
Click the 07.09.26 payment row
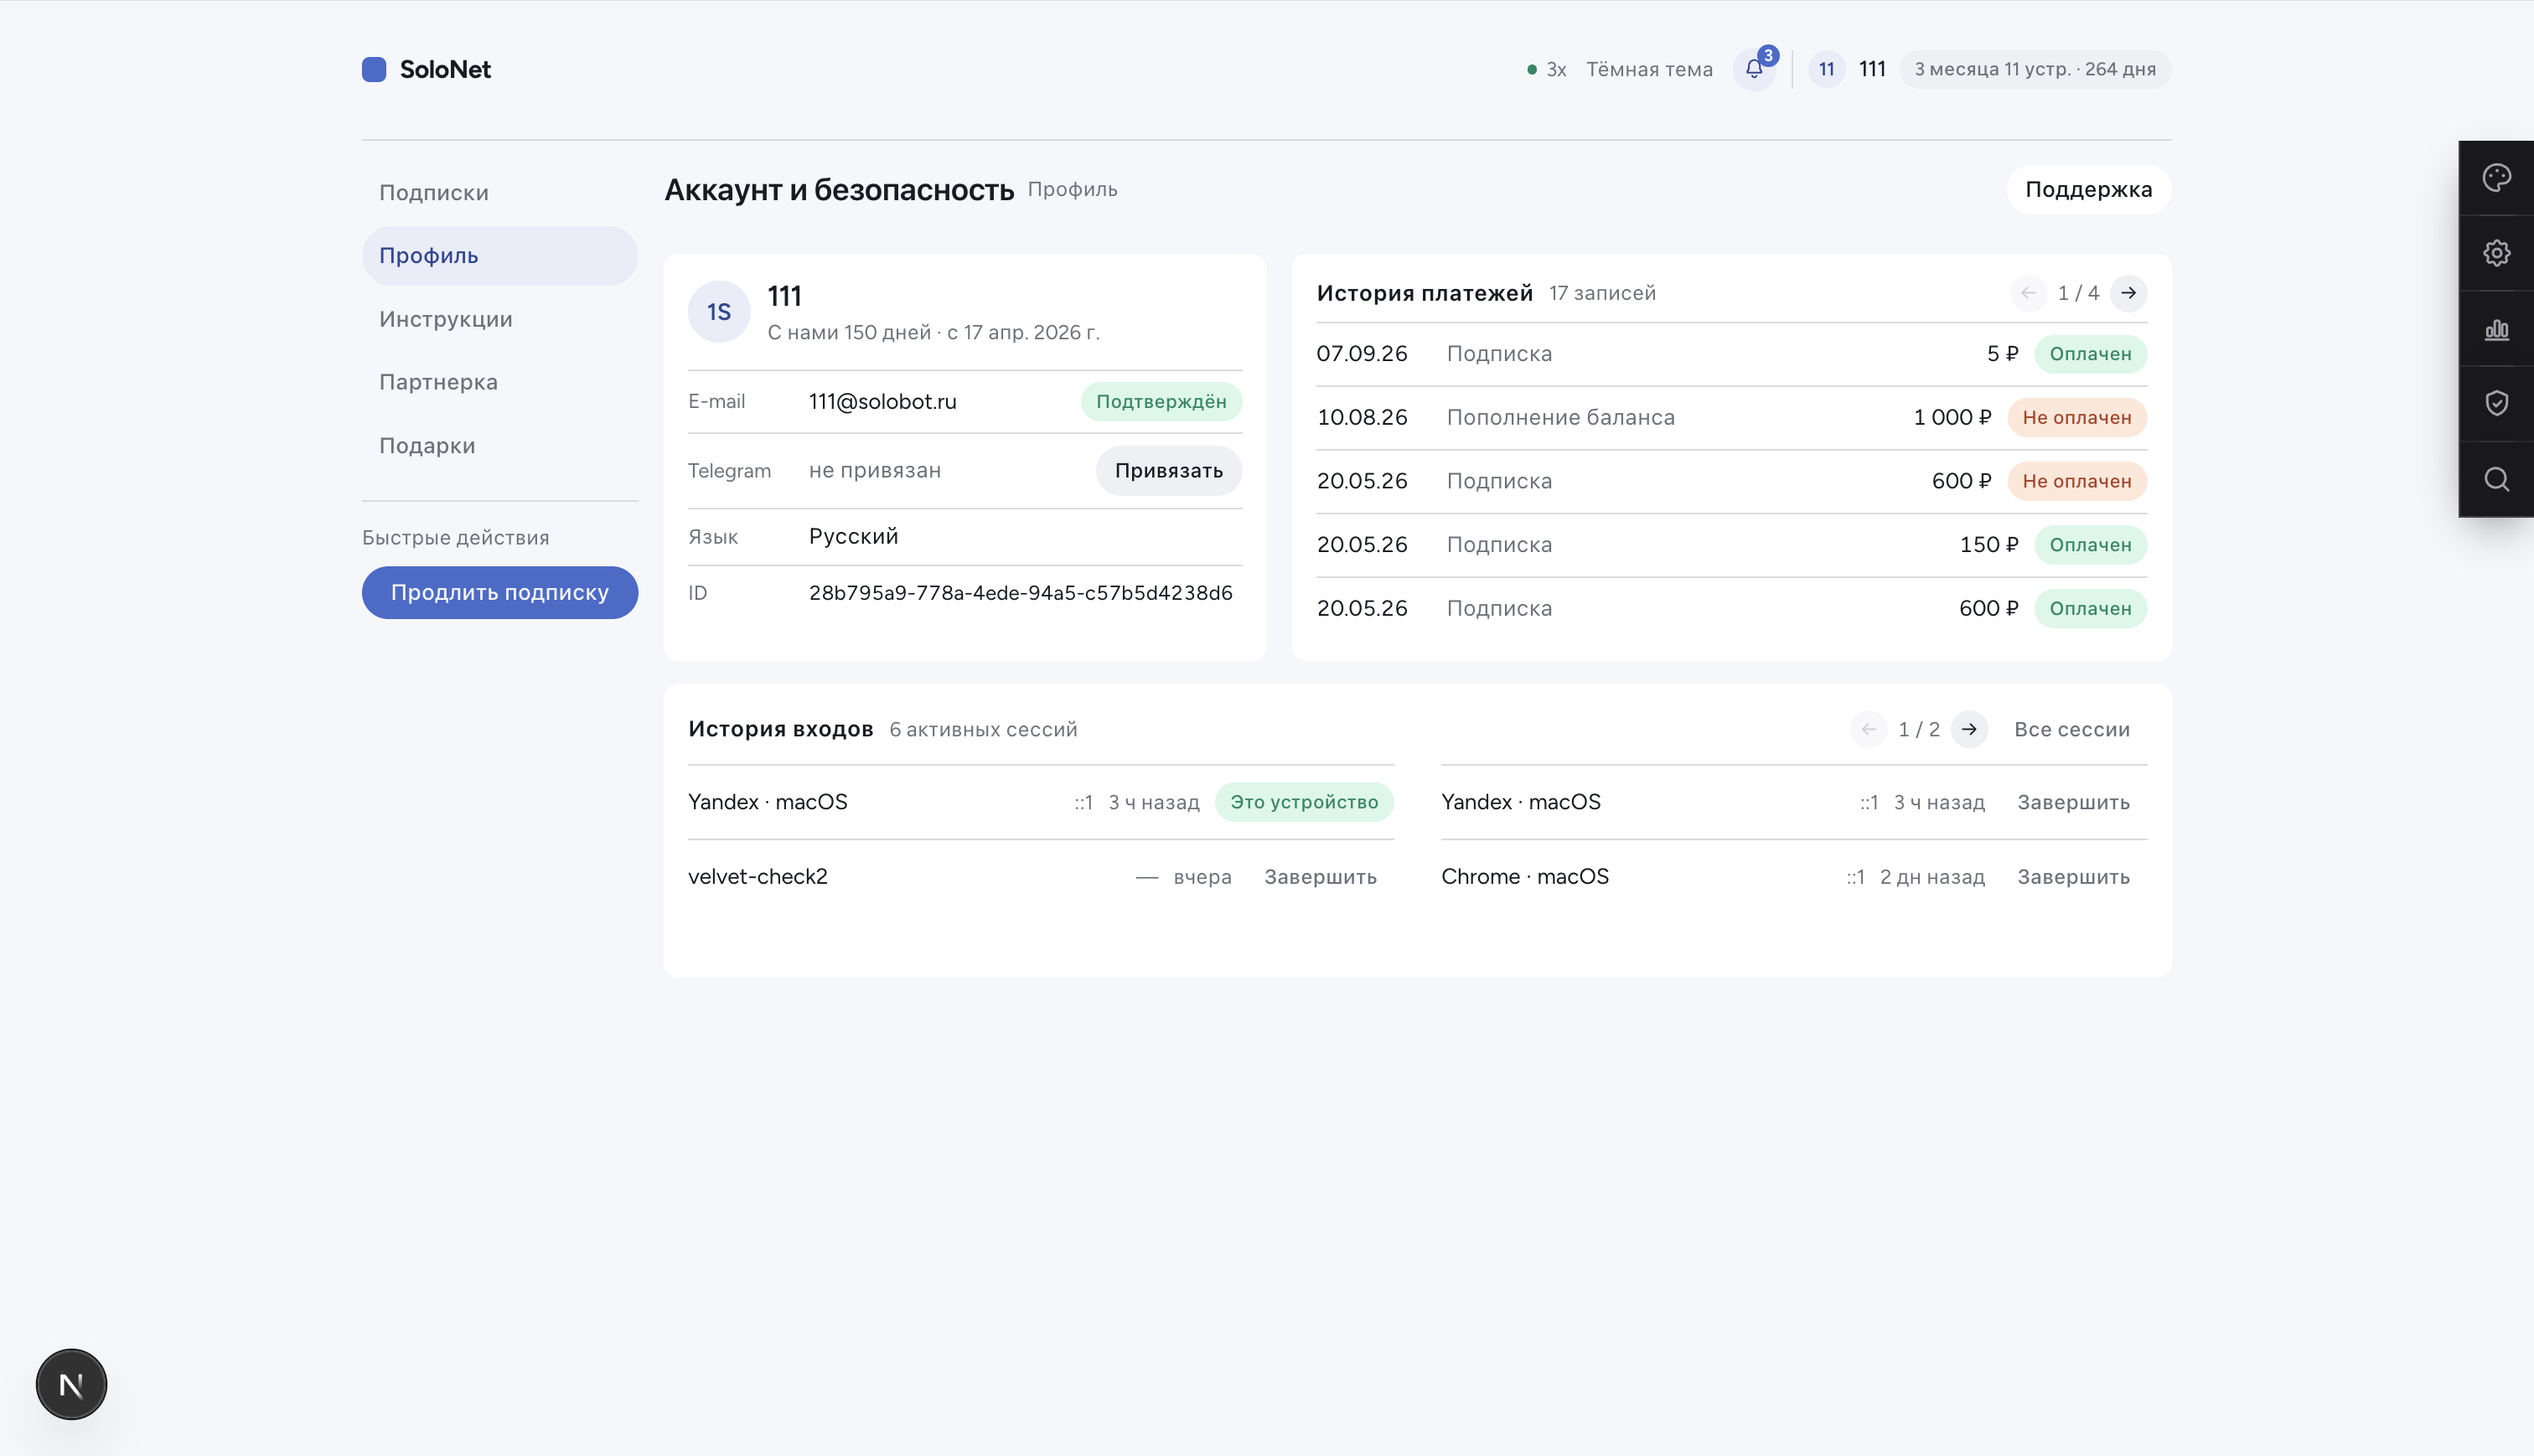(x=1731, y=354)
